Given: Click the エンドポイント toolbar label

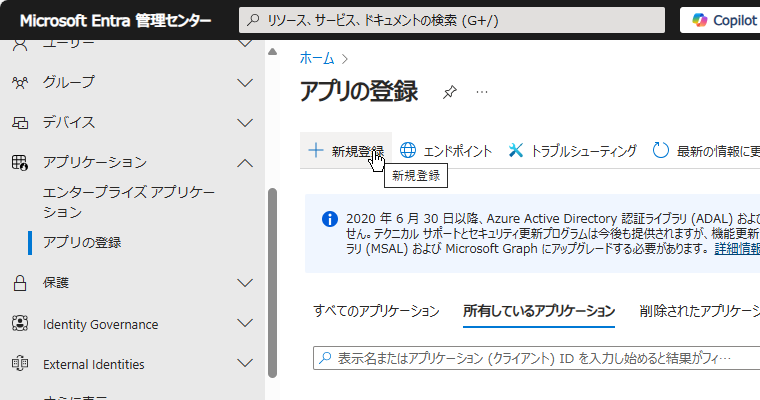Looking at the screenshot, I should tap(458, 151).
